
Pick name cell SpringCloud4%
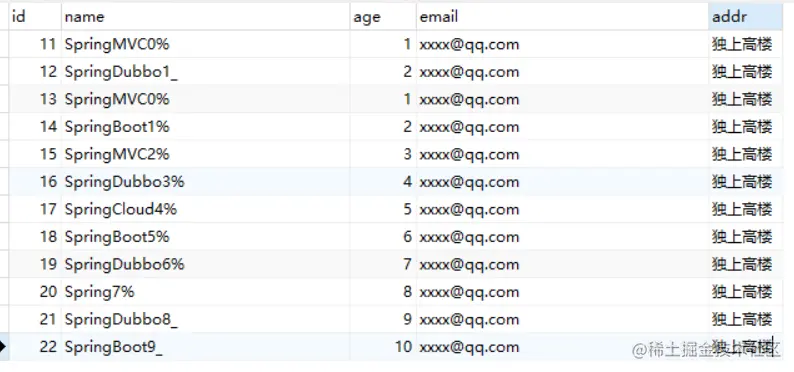[x=206, y=209]
